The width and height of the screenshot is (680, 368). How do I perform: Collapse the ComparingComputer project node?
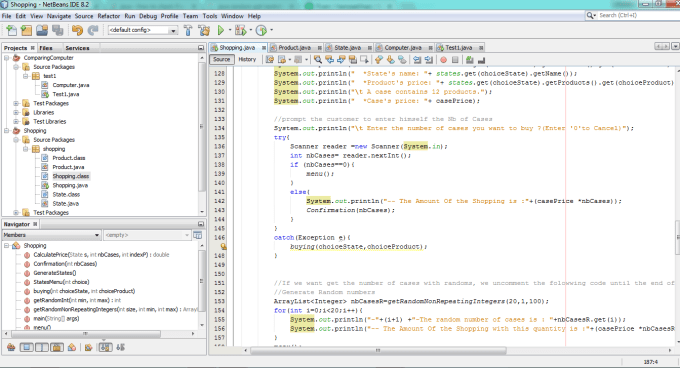(7, 58)
